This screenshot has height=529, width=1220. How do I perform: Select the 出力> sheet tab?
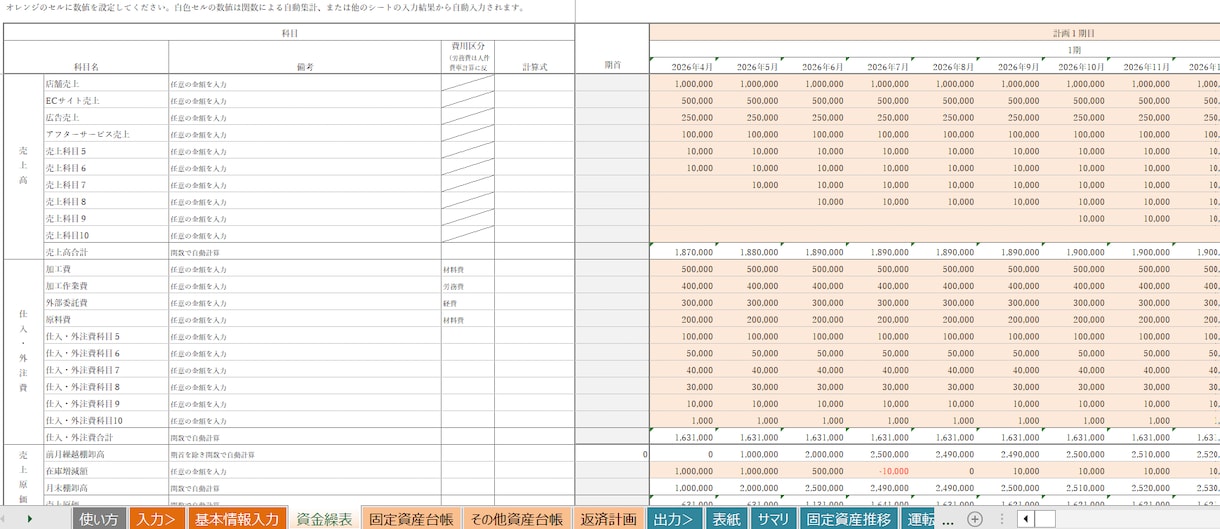675,519
